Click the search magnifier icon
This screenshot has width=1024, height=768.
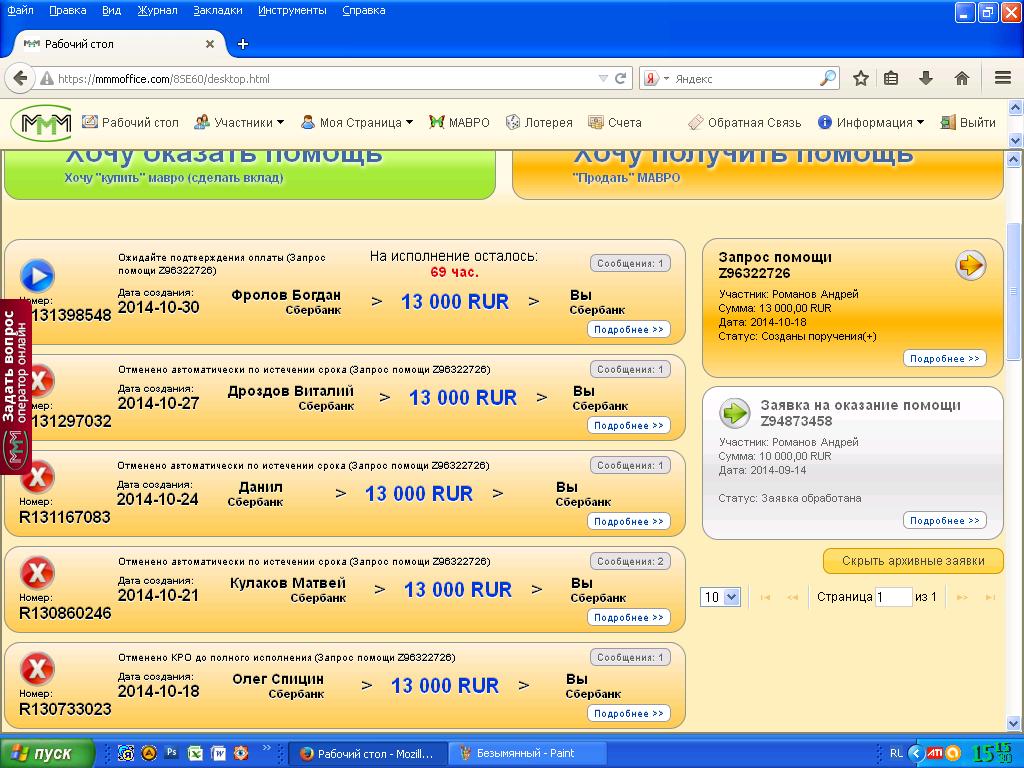pyautogui.click(x=828, y=78)
